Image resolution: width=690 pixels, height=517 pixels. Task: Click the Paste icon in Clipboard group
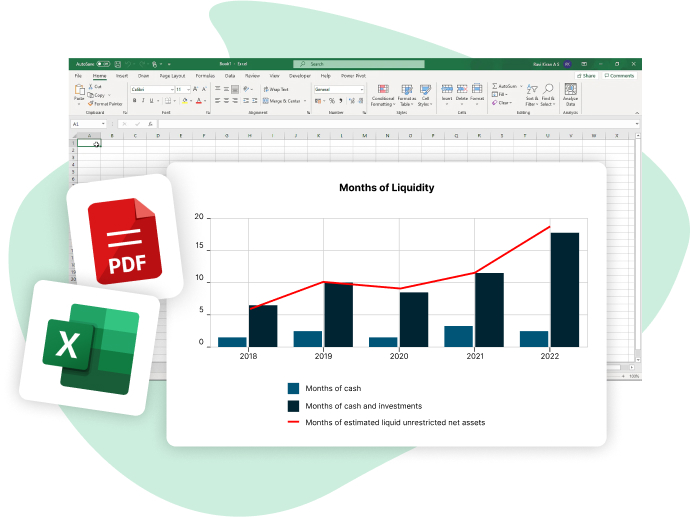[79, 91]
